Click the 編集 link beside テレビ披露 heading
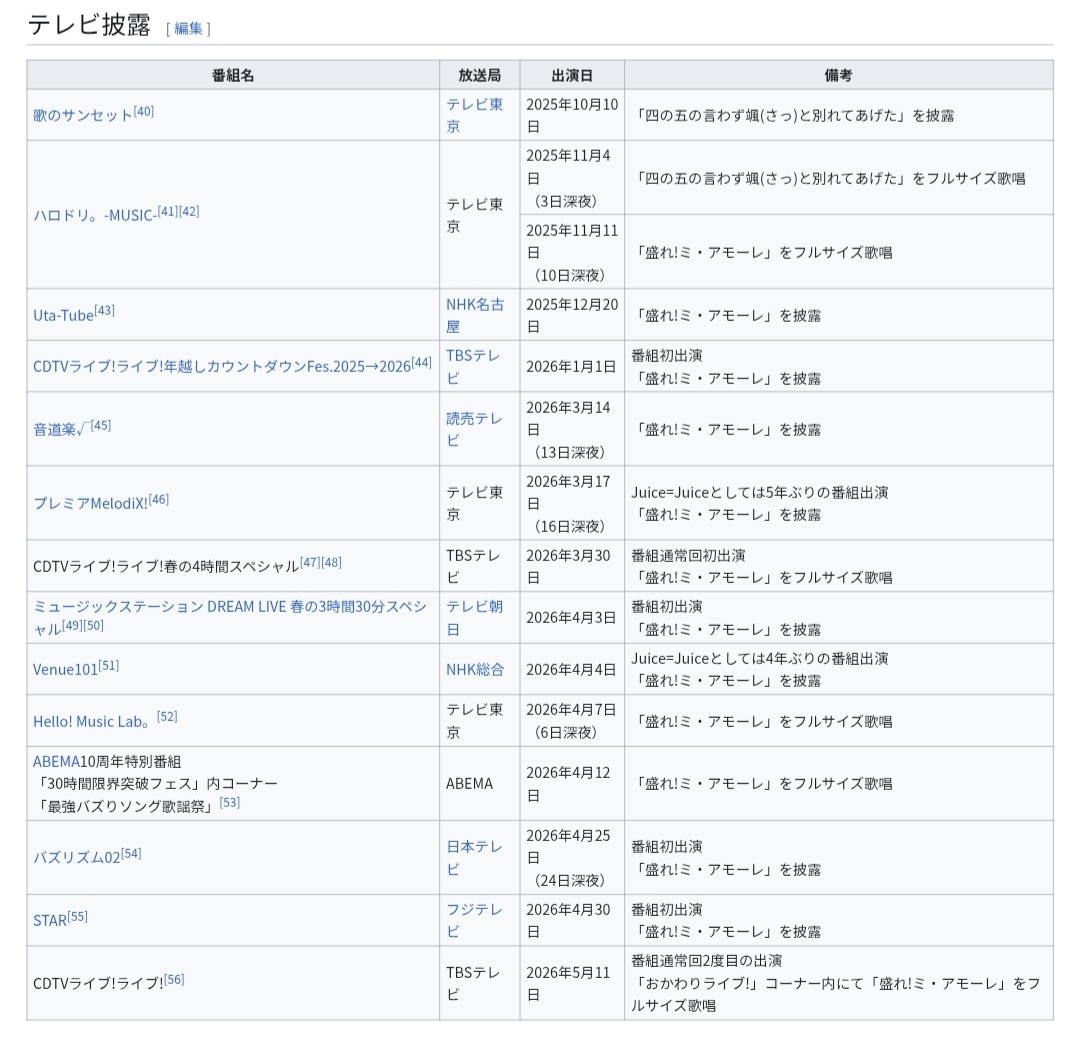1080x1045 pixels. [x=188, y=28]
